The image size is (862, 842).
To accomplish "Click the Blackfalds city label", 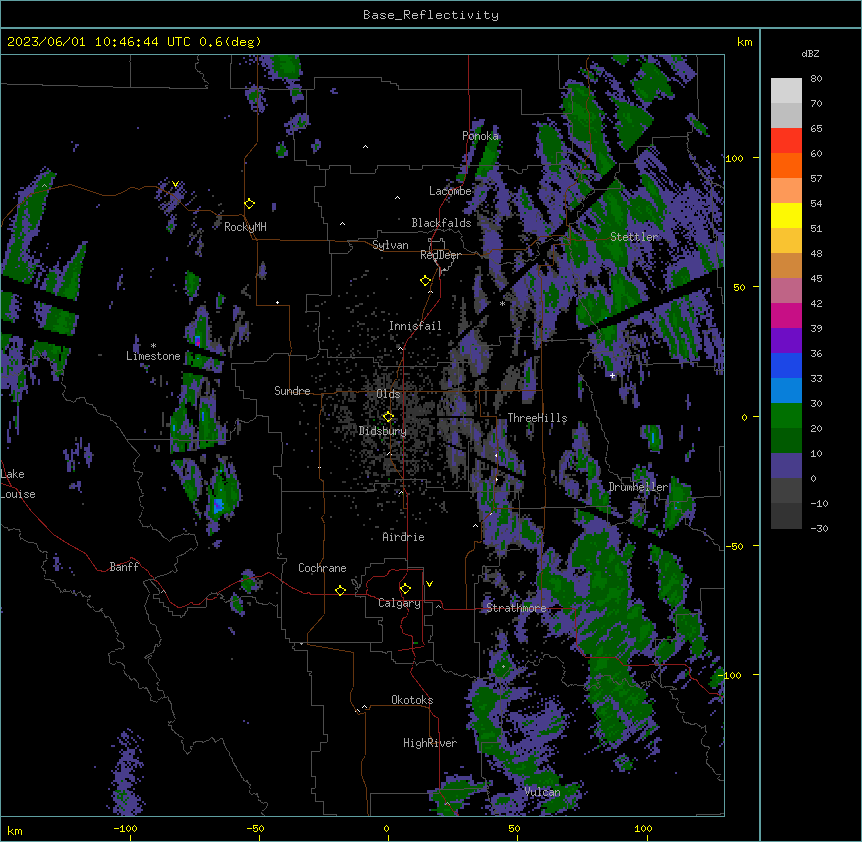I will [x=441, y=223].
